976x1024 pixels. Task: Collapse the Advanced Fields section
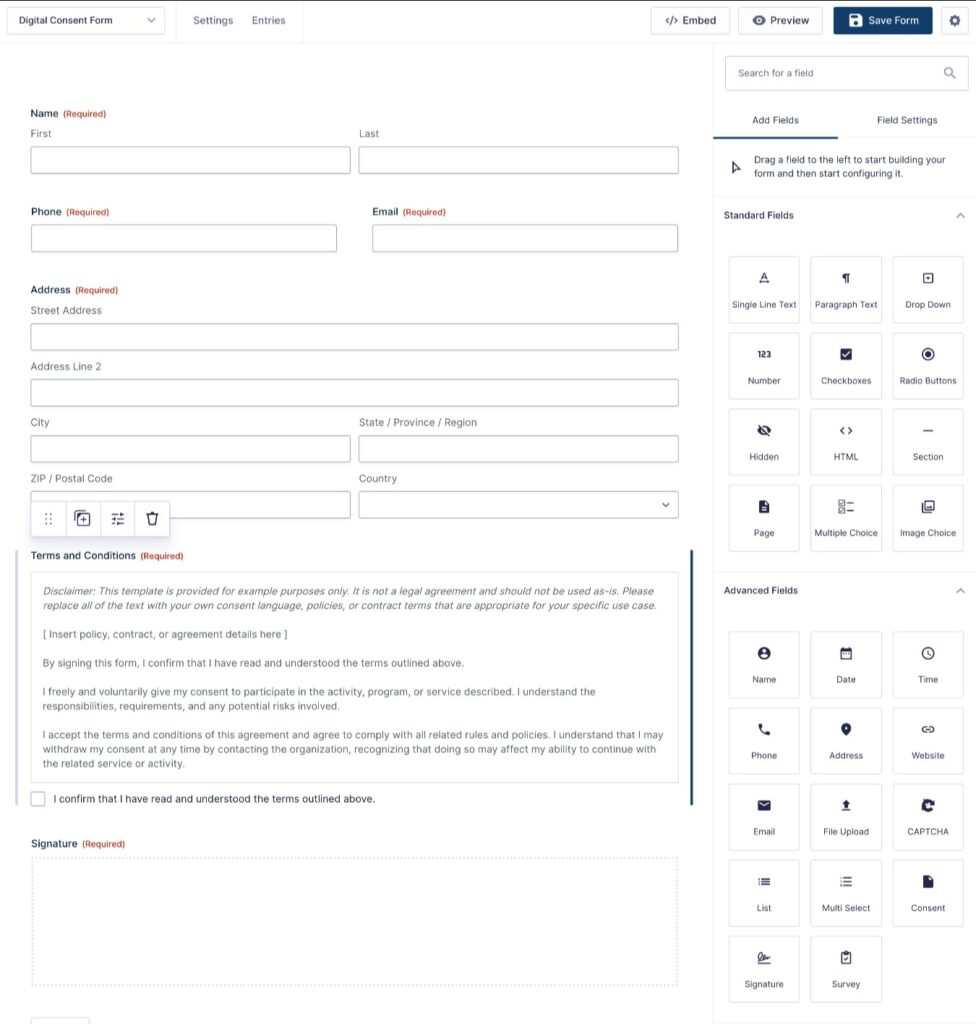[x=960, y=591]
